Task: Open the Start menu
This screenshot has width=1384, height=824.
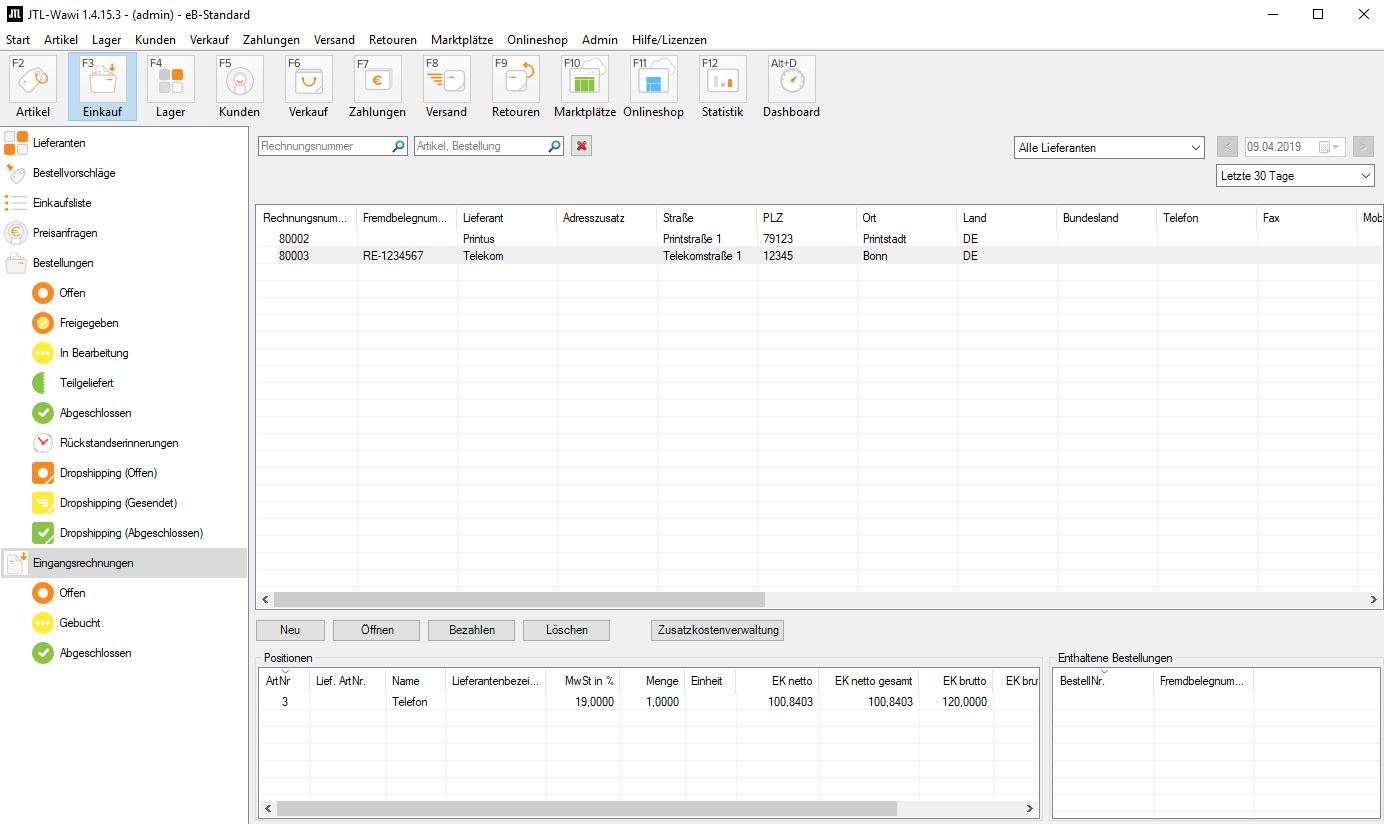Action: 18,40
